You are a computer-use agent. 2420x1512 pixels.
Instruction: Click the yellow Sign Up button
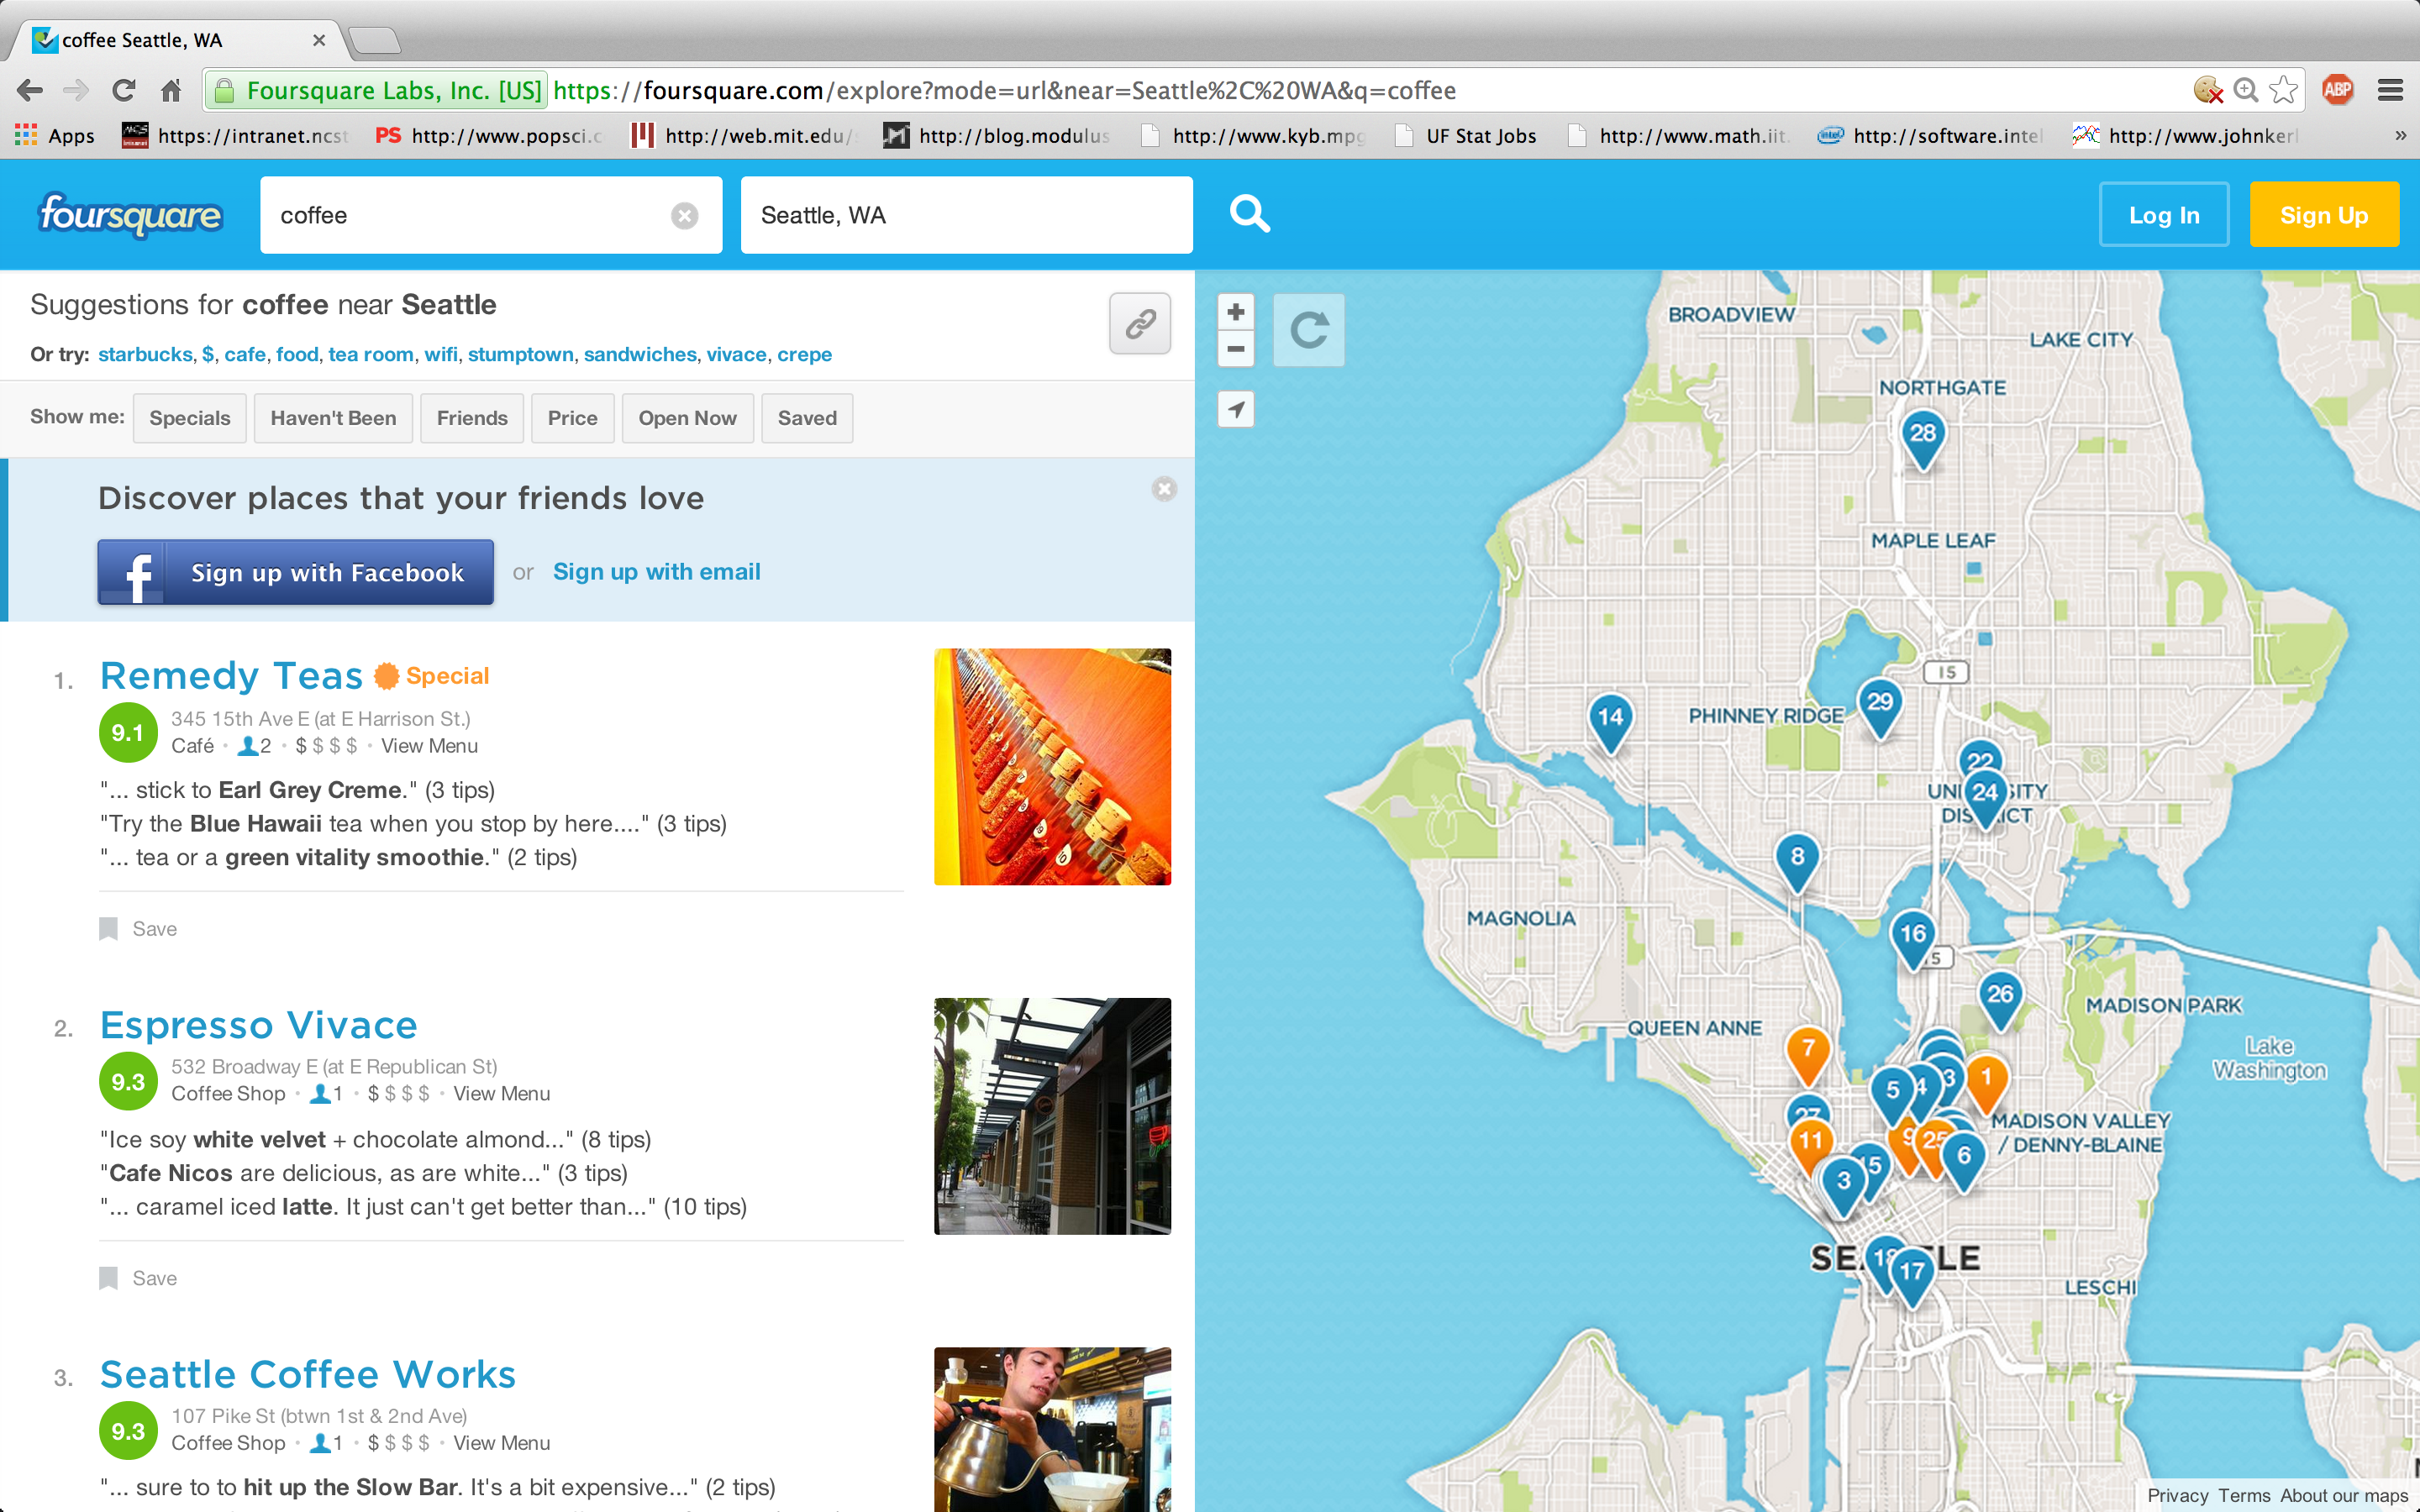coord(2324,215)
